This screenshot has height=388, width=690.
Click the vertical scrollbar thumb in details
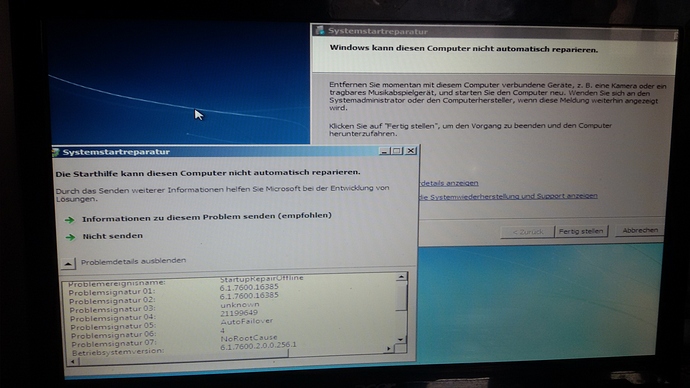click(401, 296)
